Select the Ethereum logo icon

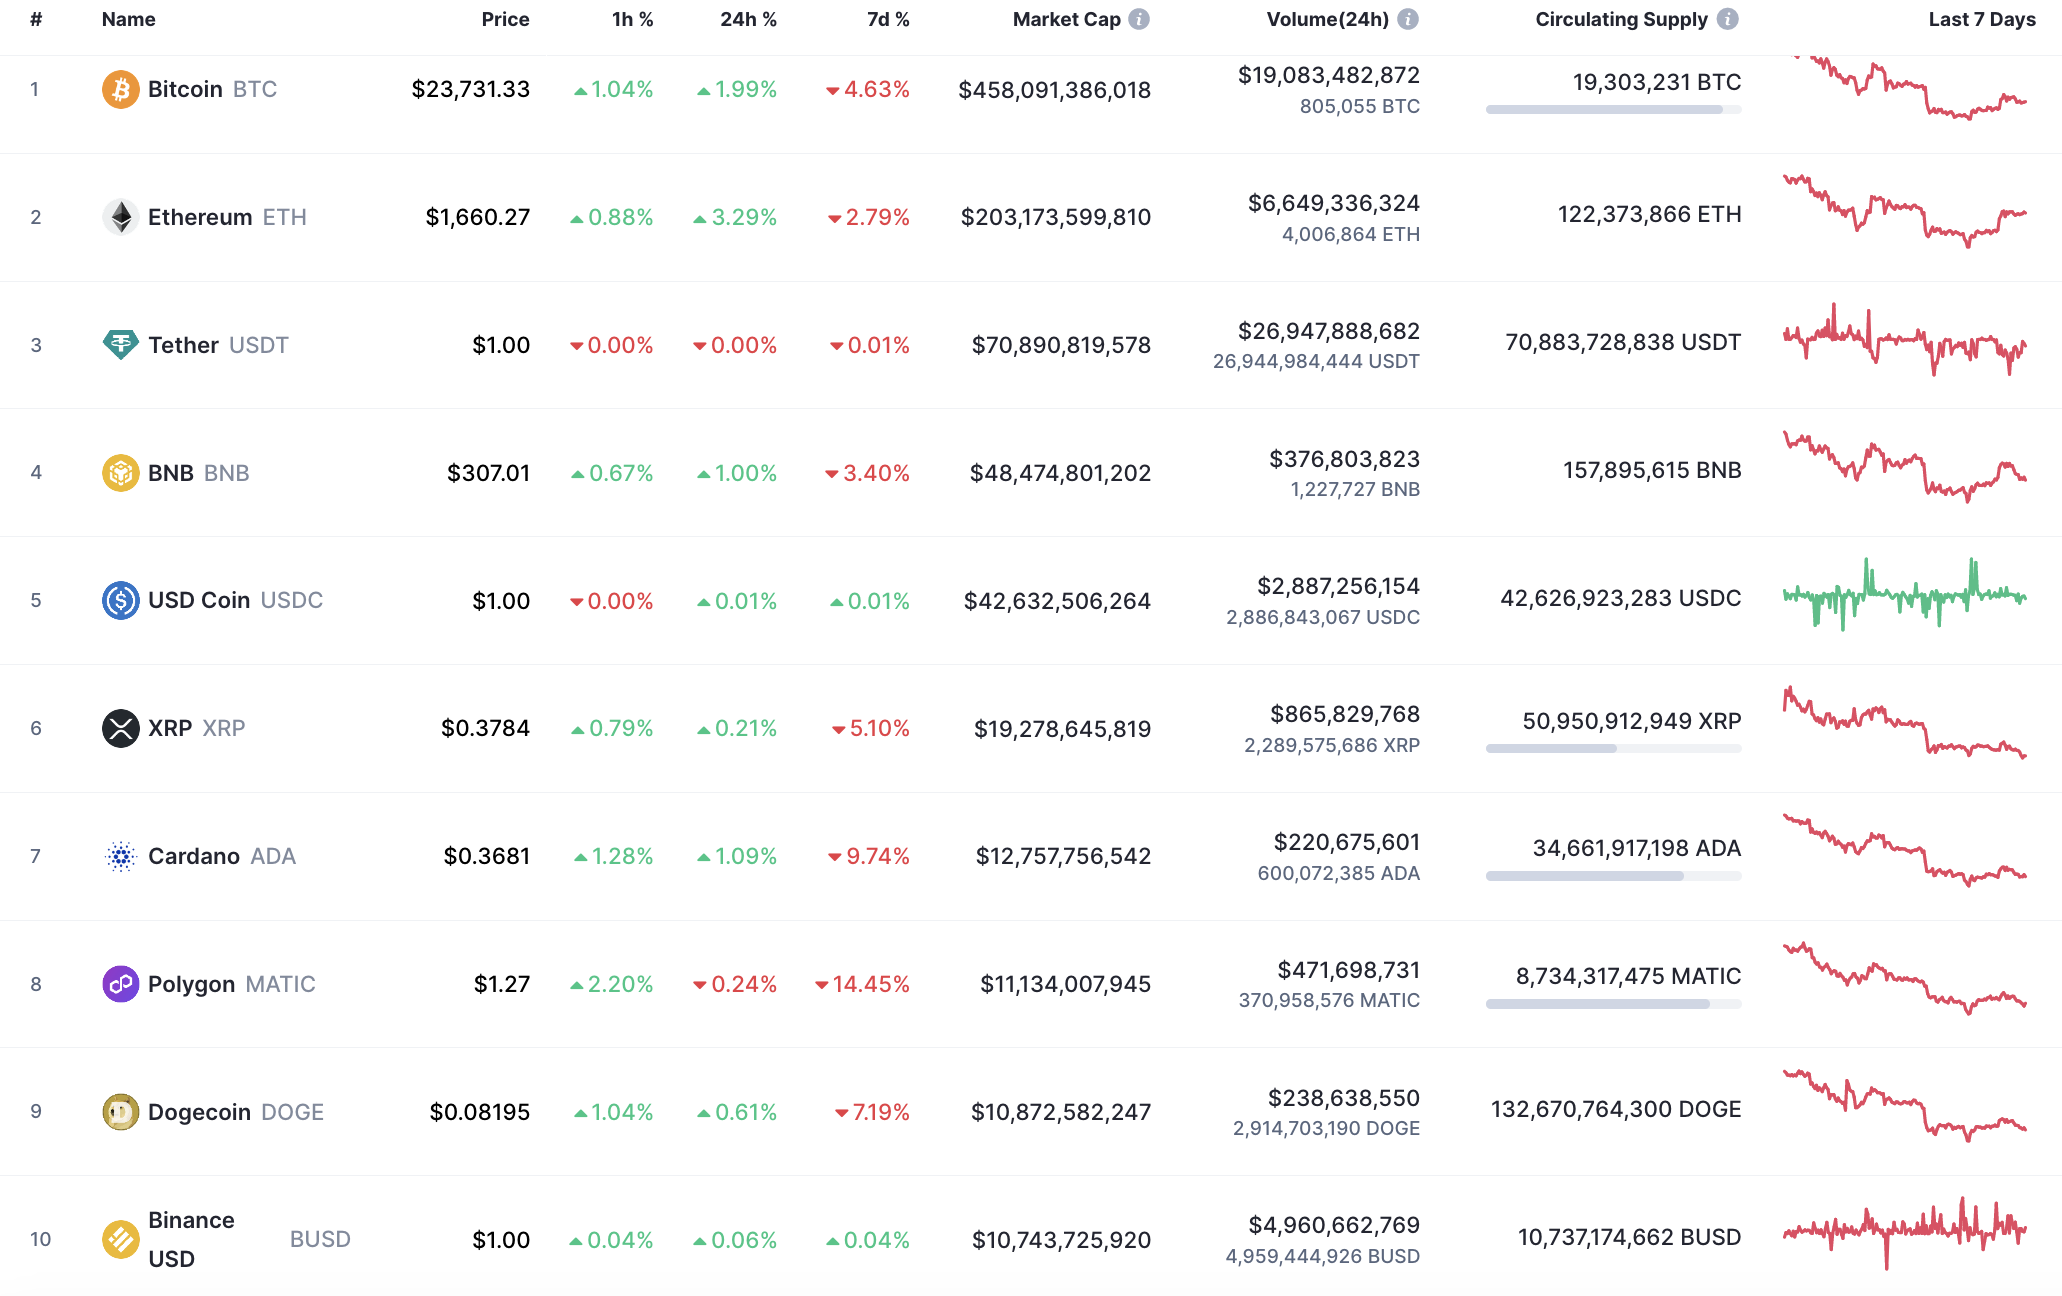point(120,217)
